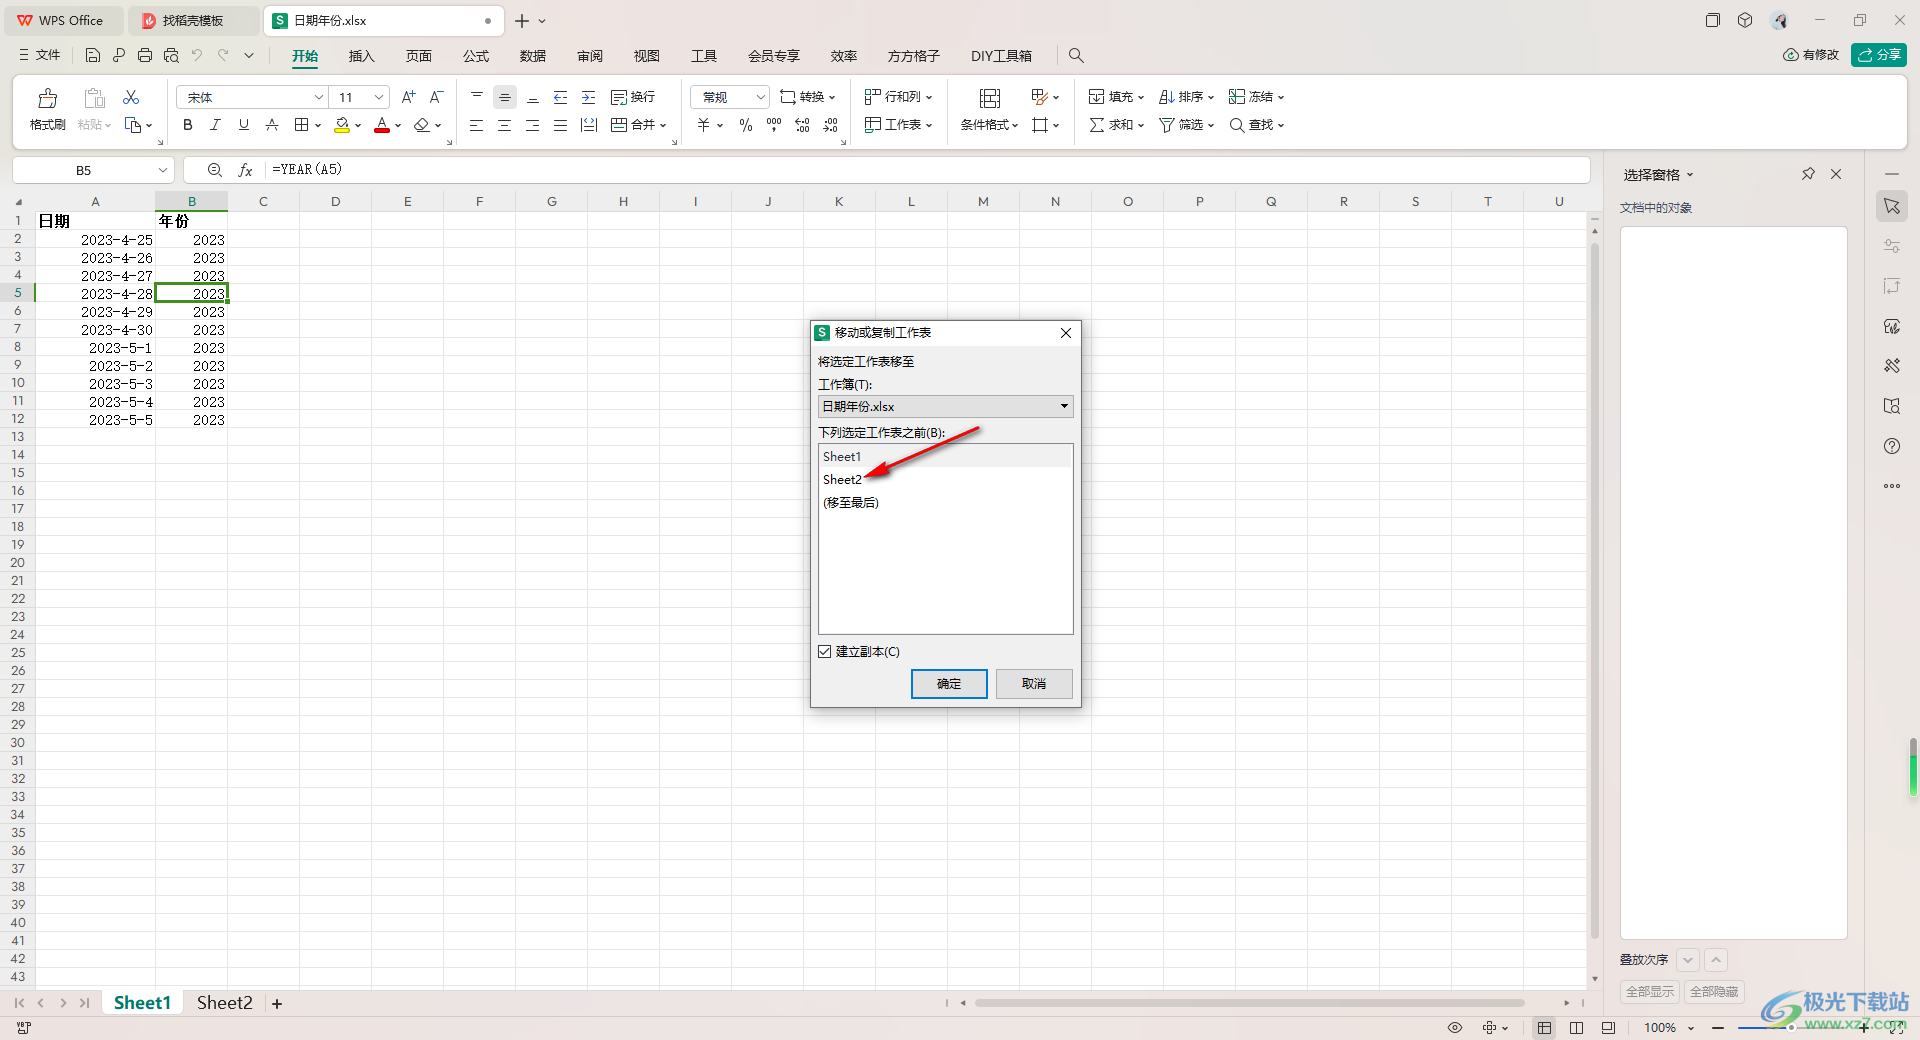Expand the Name Box dropdown

(162, 170)
